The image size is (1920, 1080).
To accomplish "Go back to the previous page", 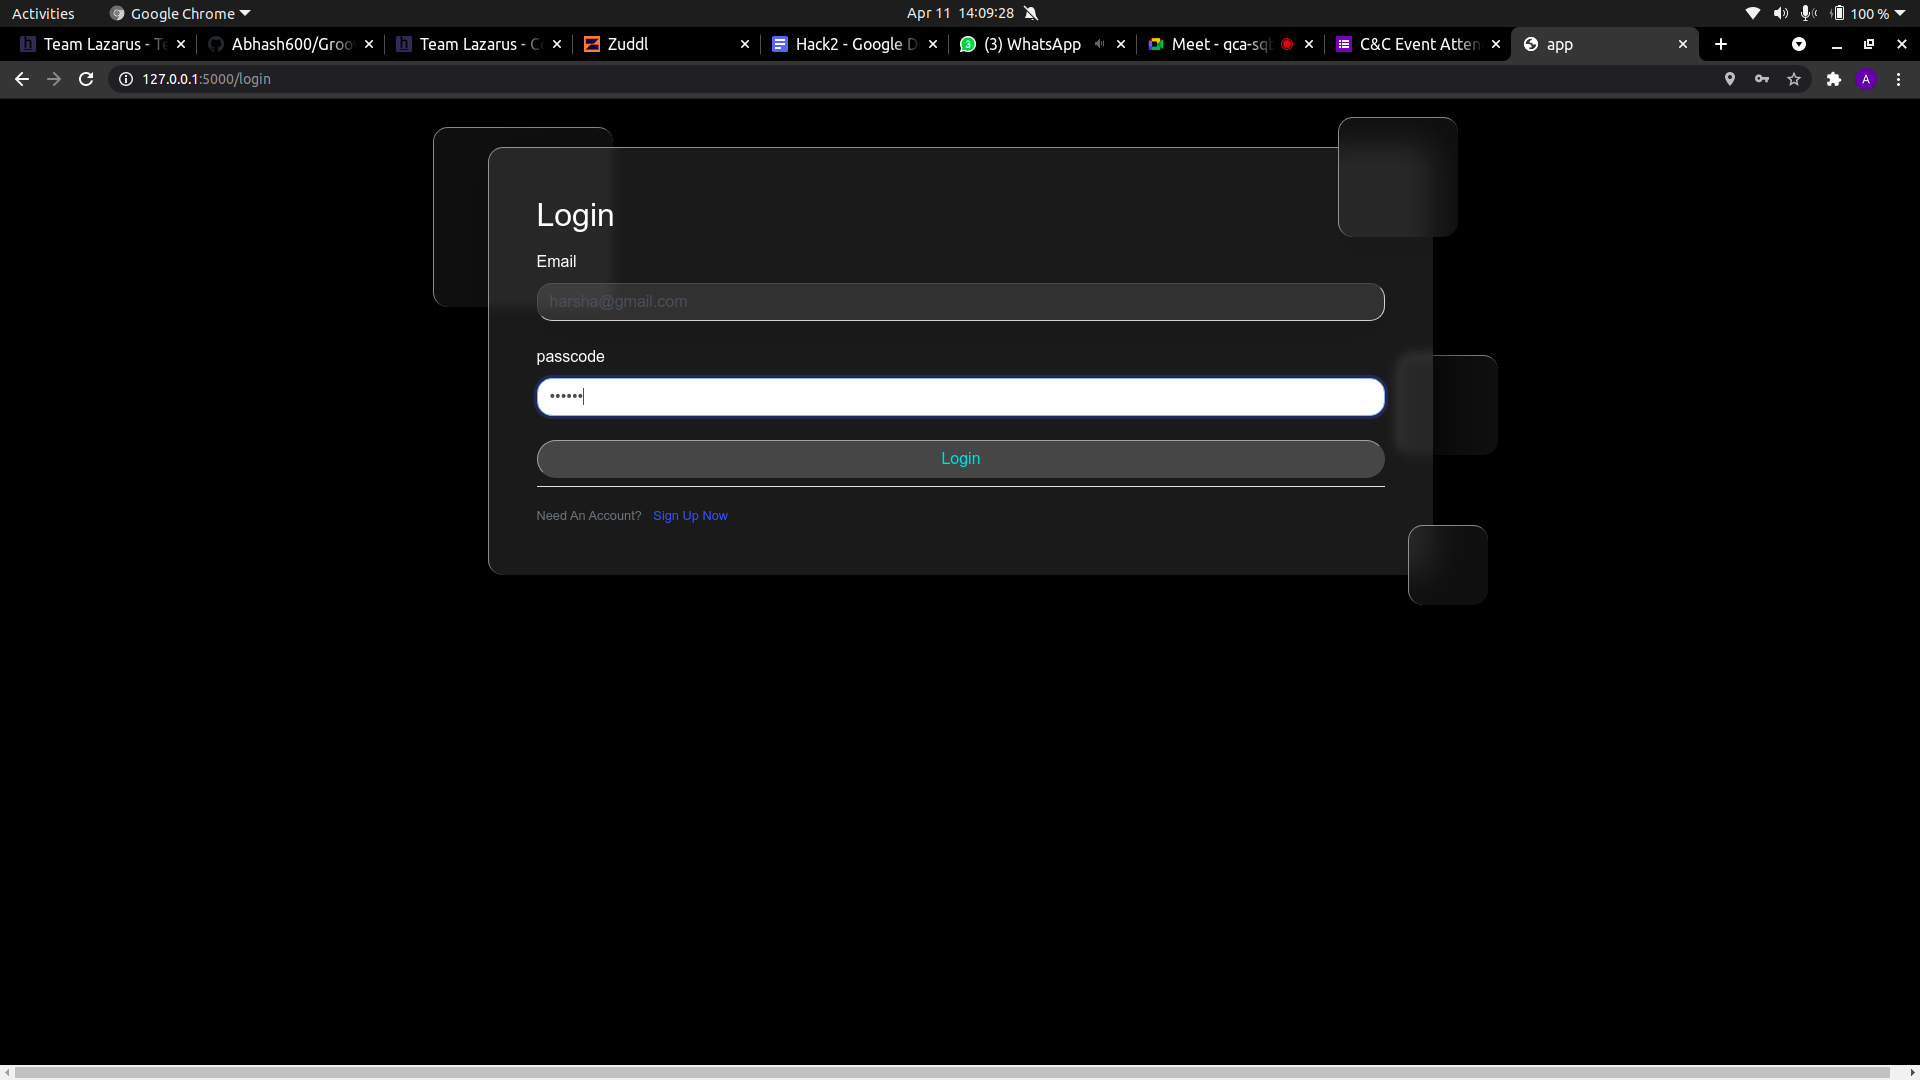I will point(22,79).
